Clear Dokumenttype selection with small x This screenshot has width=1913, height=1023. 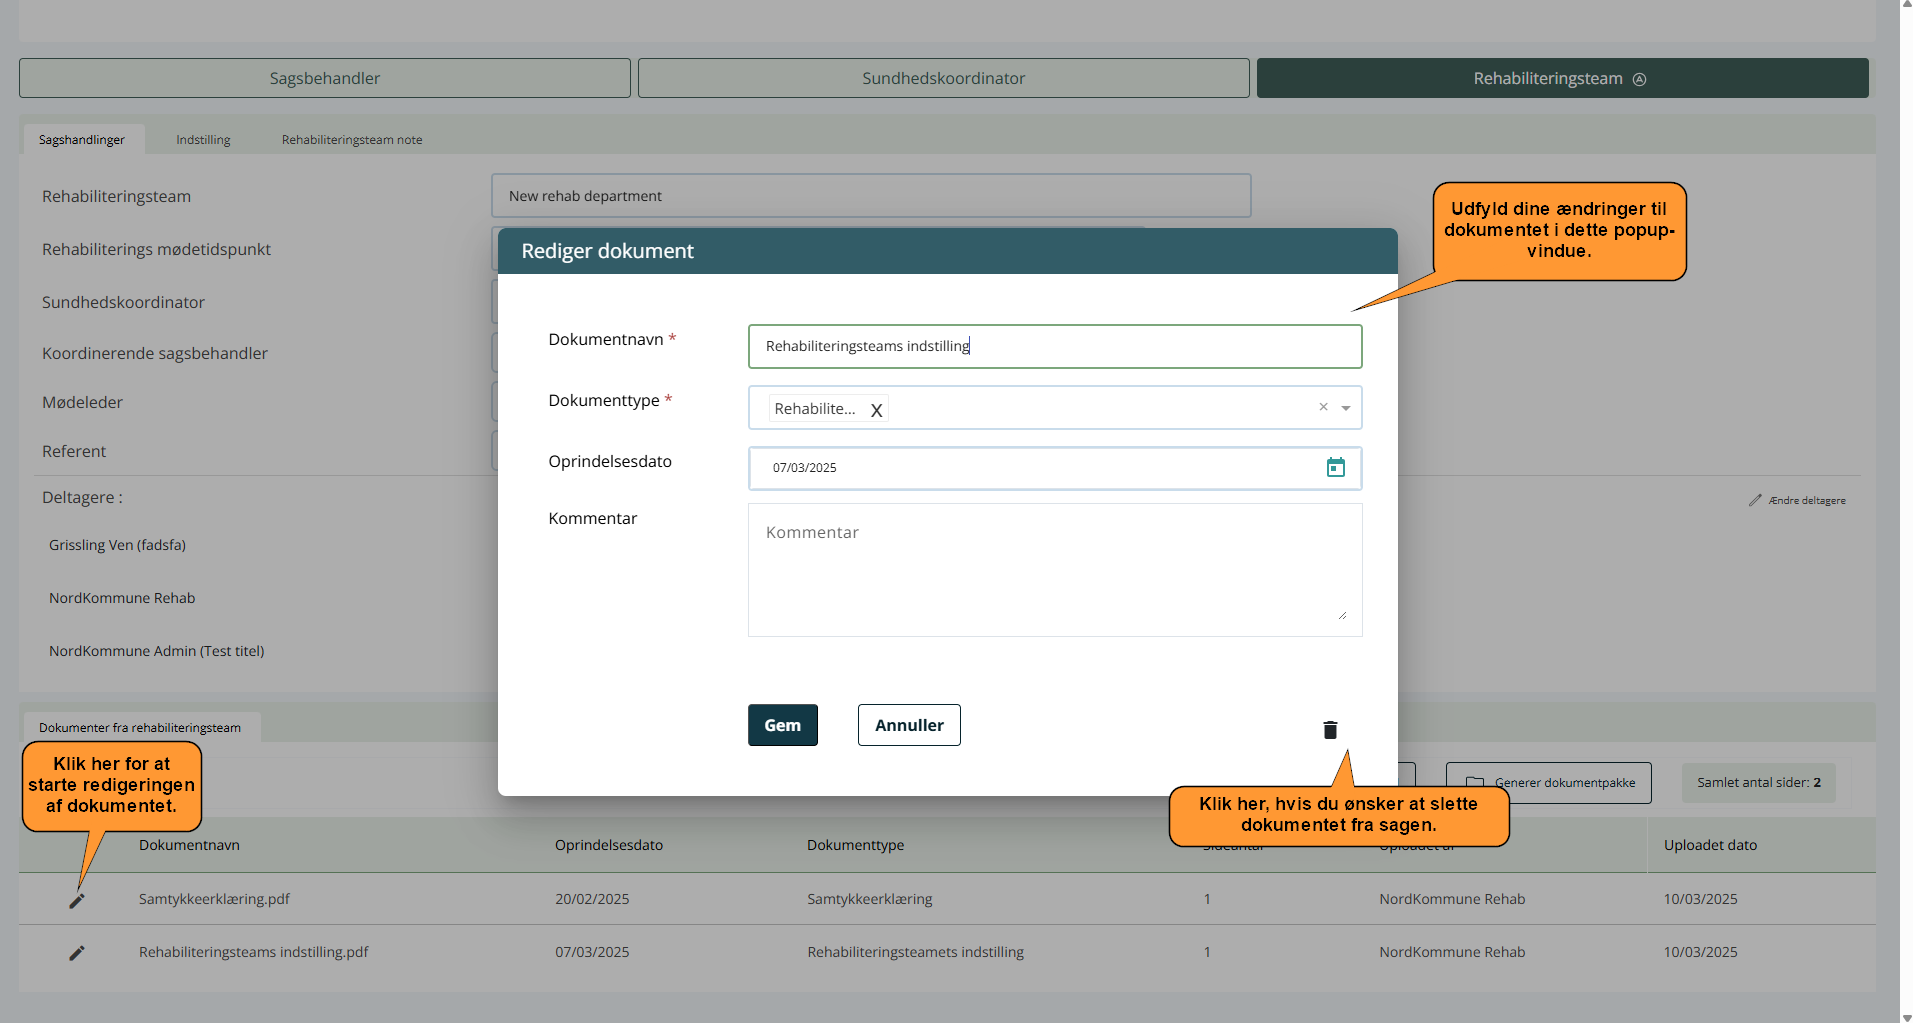[1323, 407]
